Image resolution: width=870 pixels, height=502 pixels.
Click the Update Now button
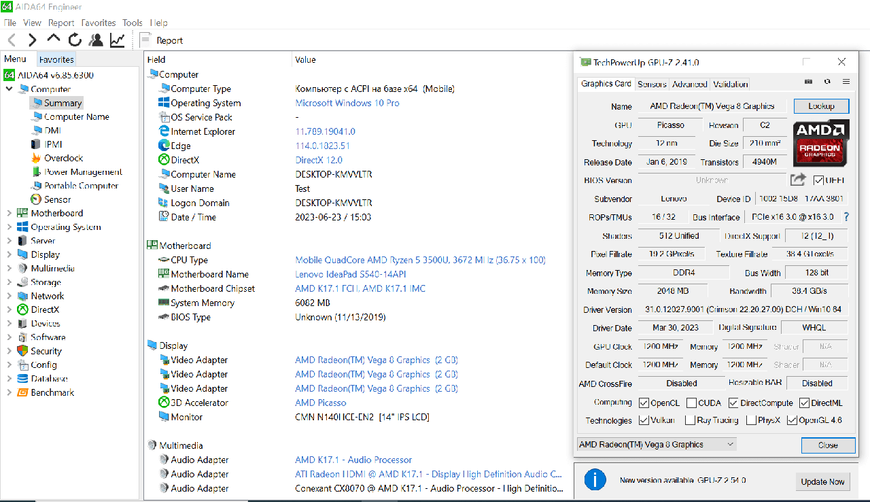(x=822, y=481)
